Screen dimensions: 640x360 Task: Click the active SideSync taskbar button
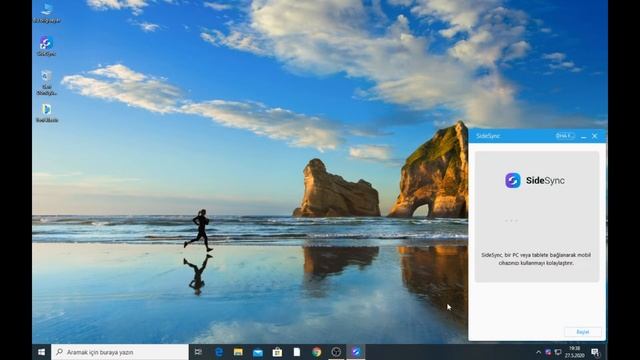356,352
